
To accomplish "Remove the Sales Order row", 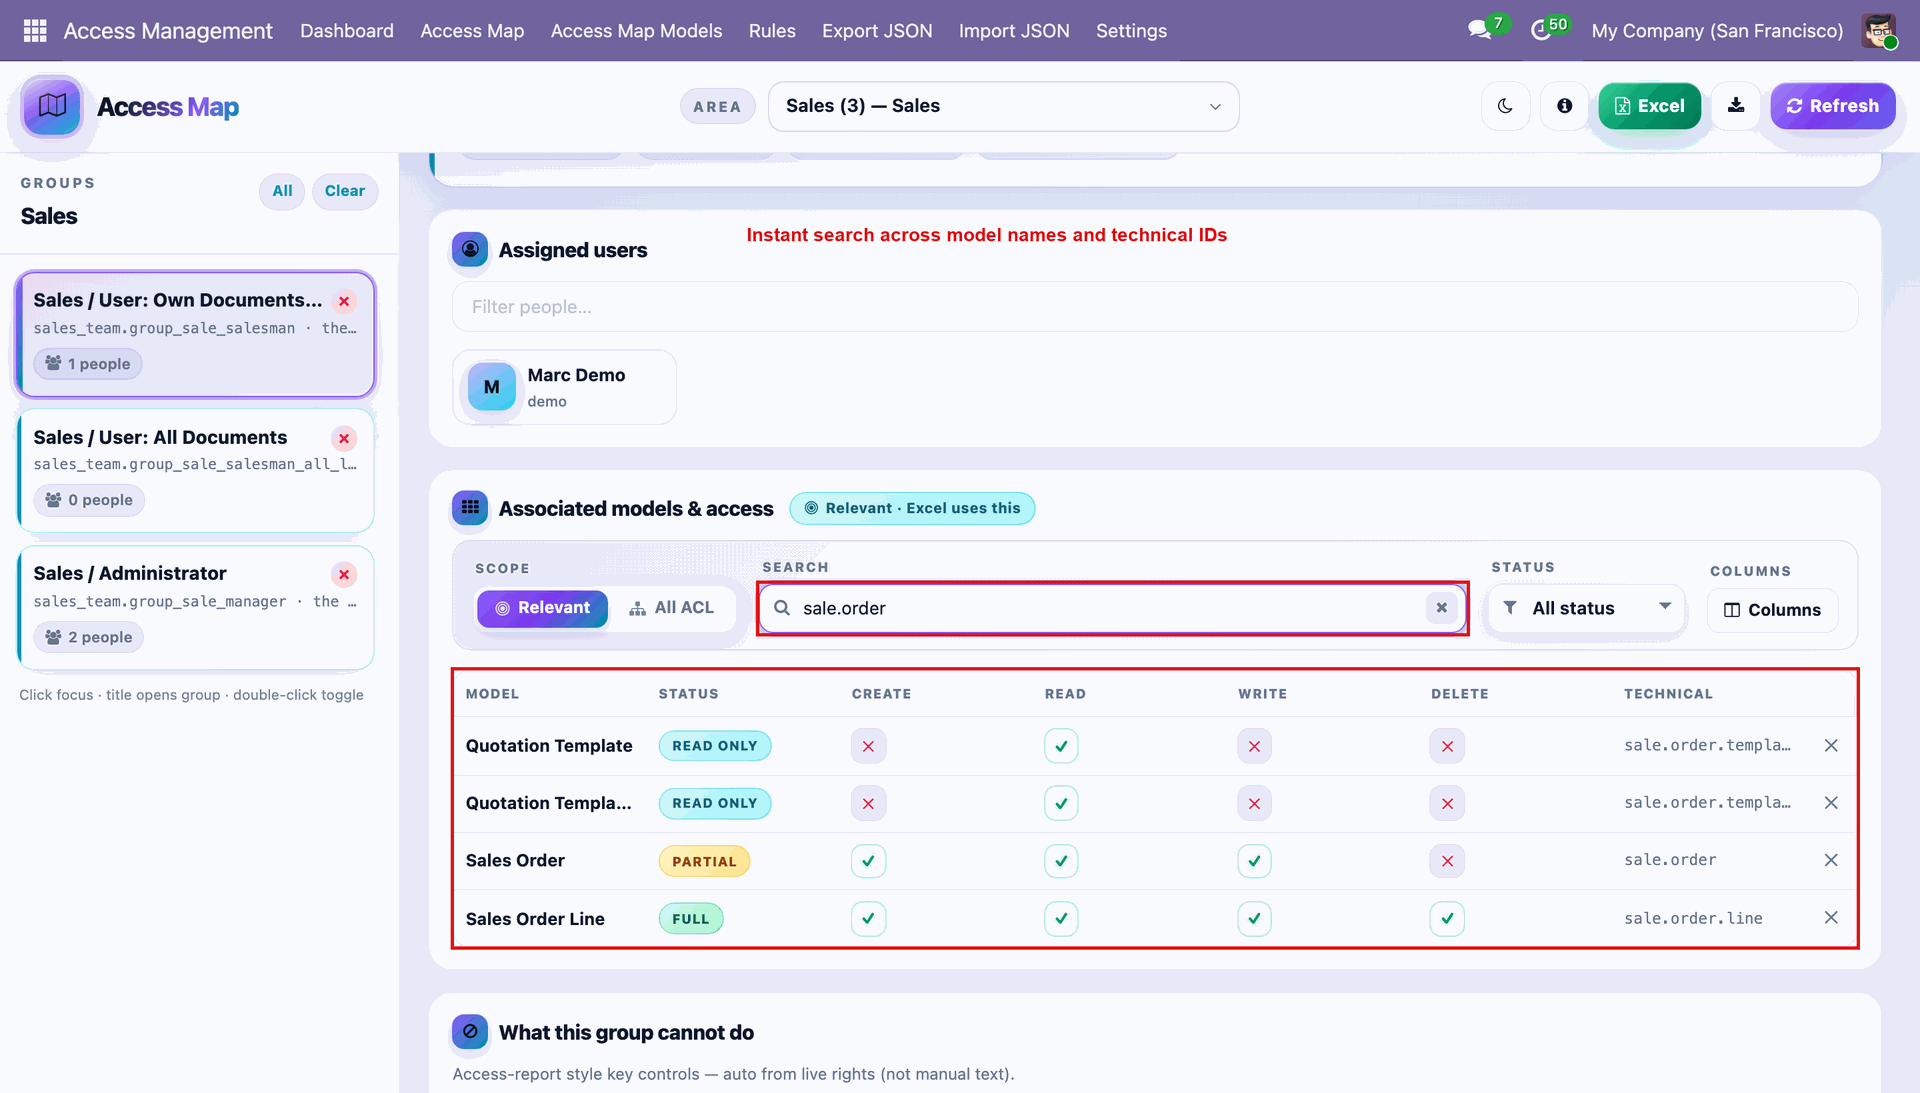I will (x=1831, y=860).
